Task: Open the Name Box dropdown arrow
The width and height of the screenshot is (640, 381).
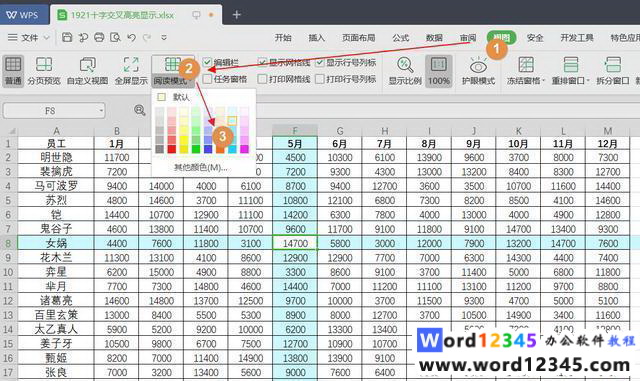Action: click(x=101, y=110)
